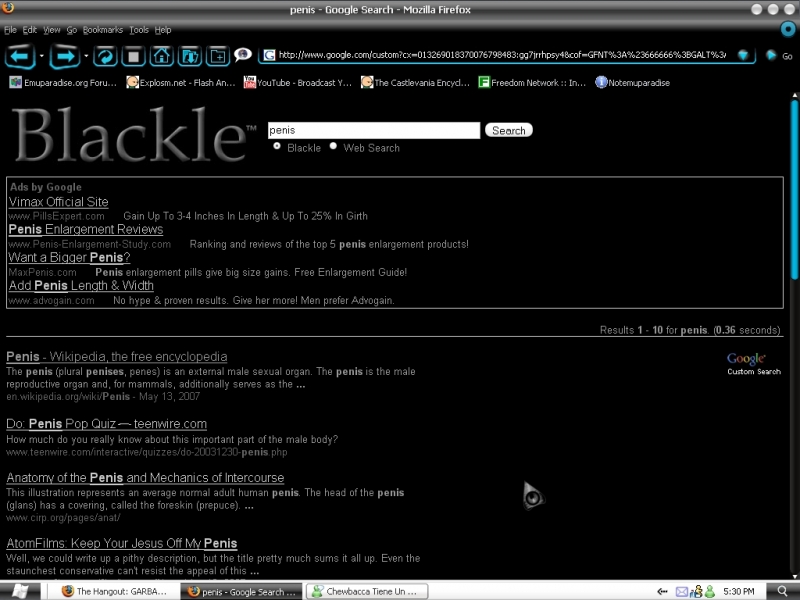
Task: Click the Stop loading icon
Action: click(x=133, y=56)
